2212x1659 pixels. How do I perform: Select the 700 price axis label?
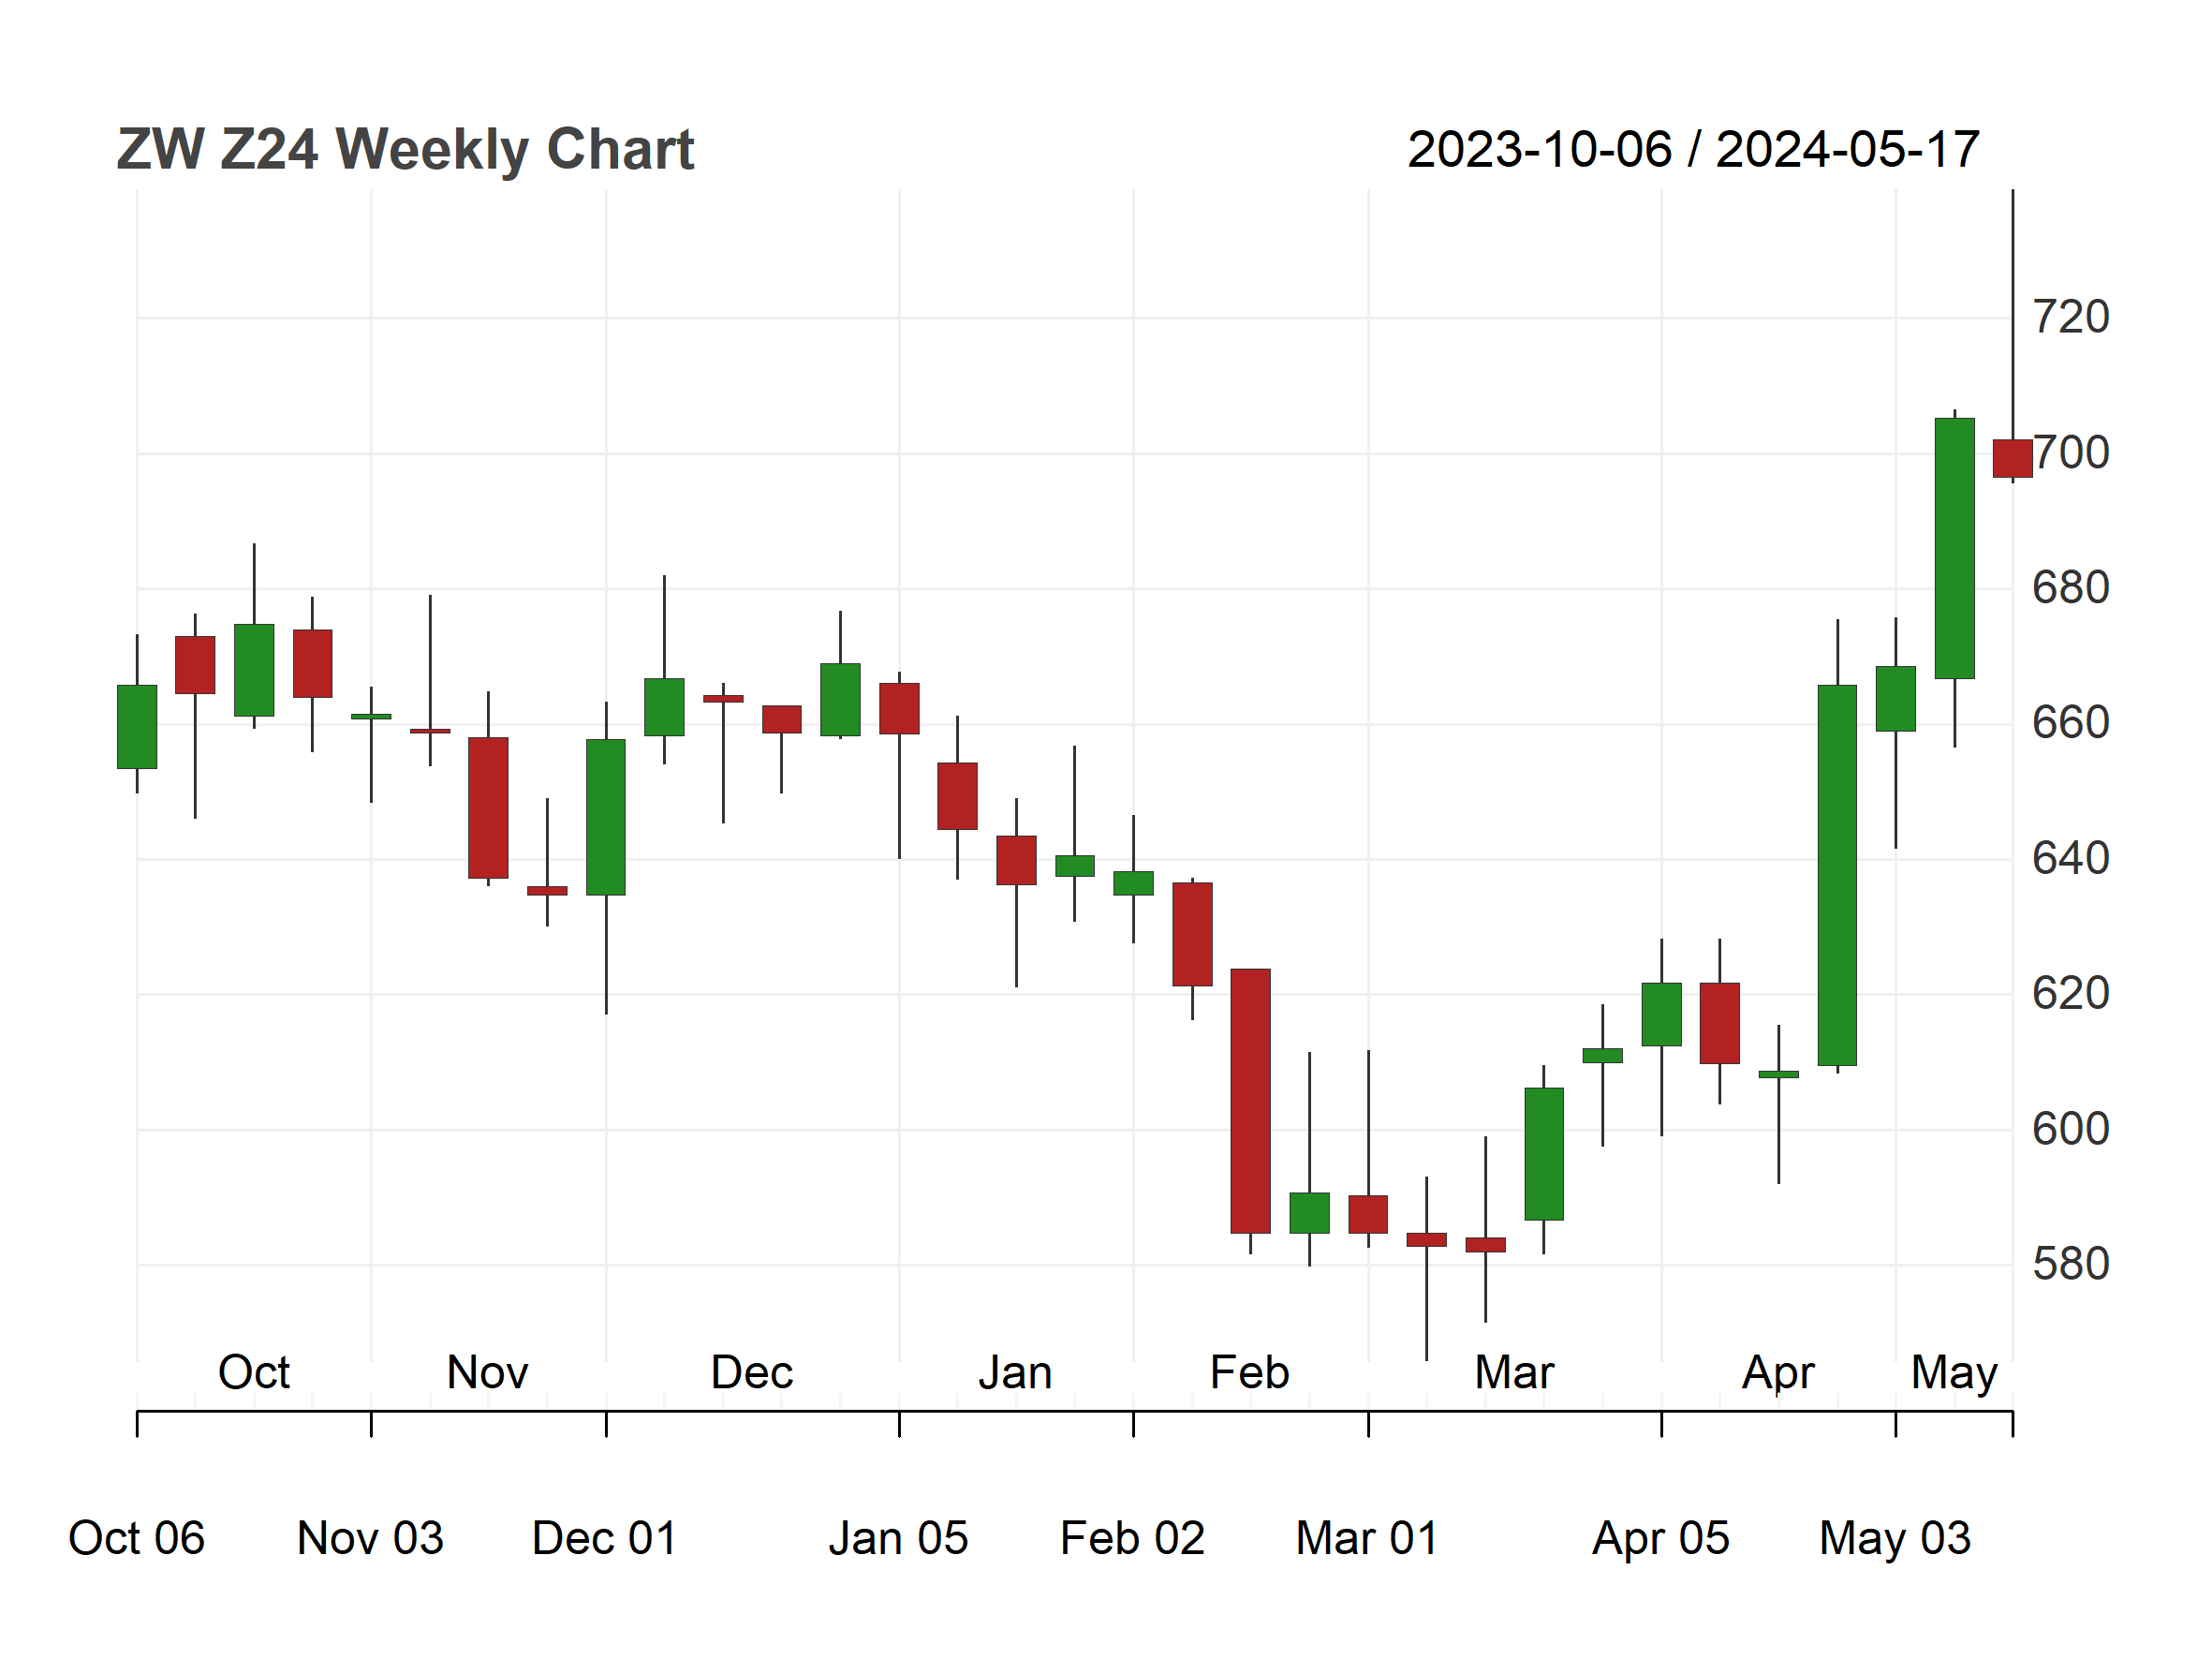pyautogui.click(x=2071, y=453)
